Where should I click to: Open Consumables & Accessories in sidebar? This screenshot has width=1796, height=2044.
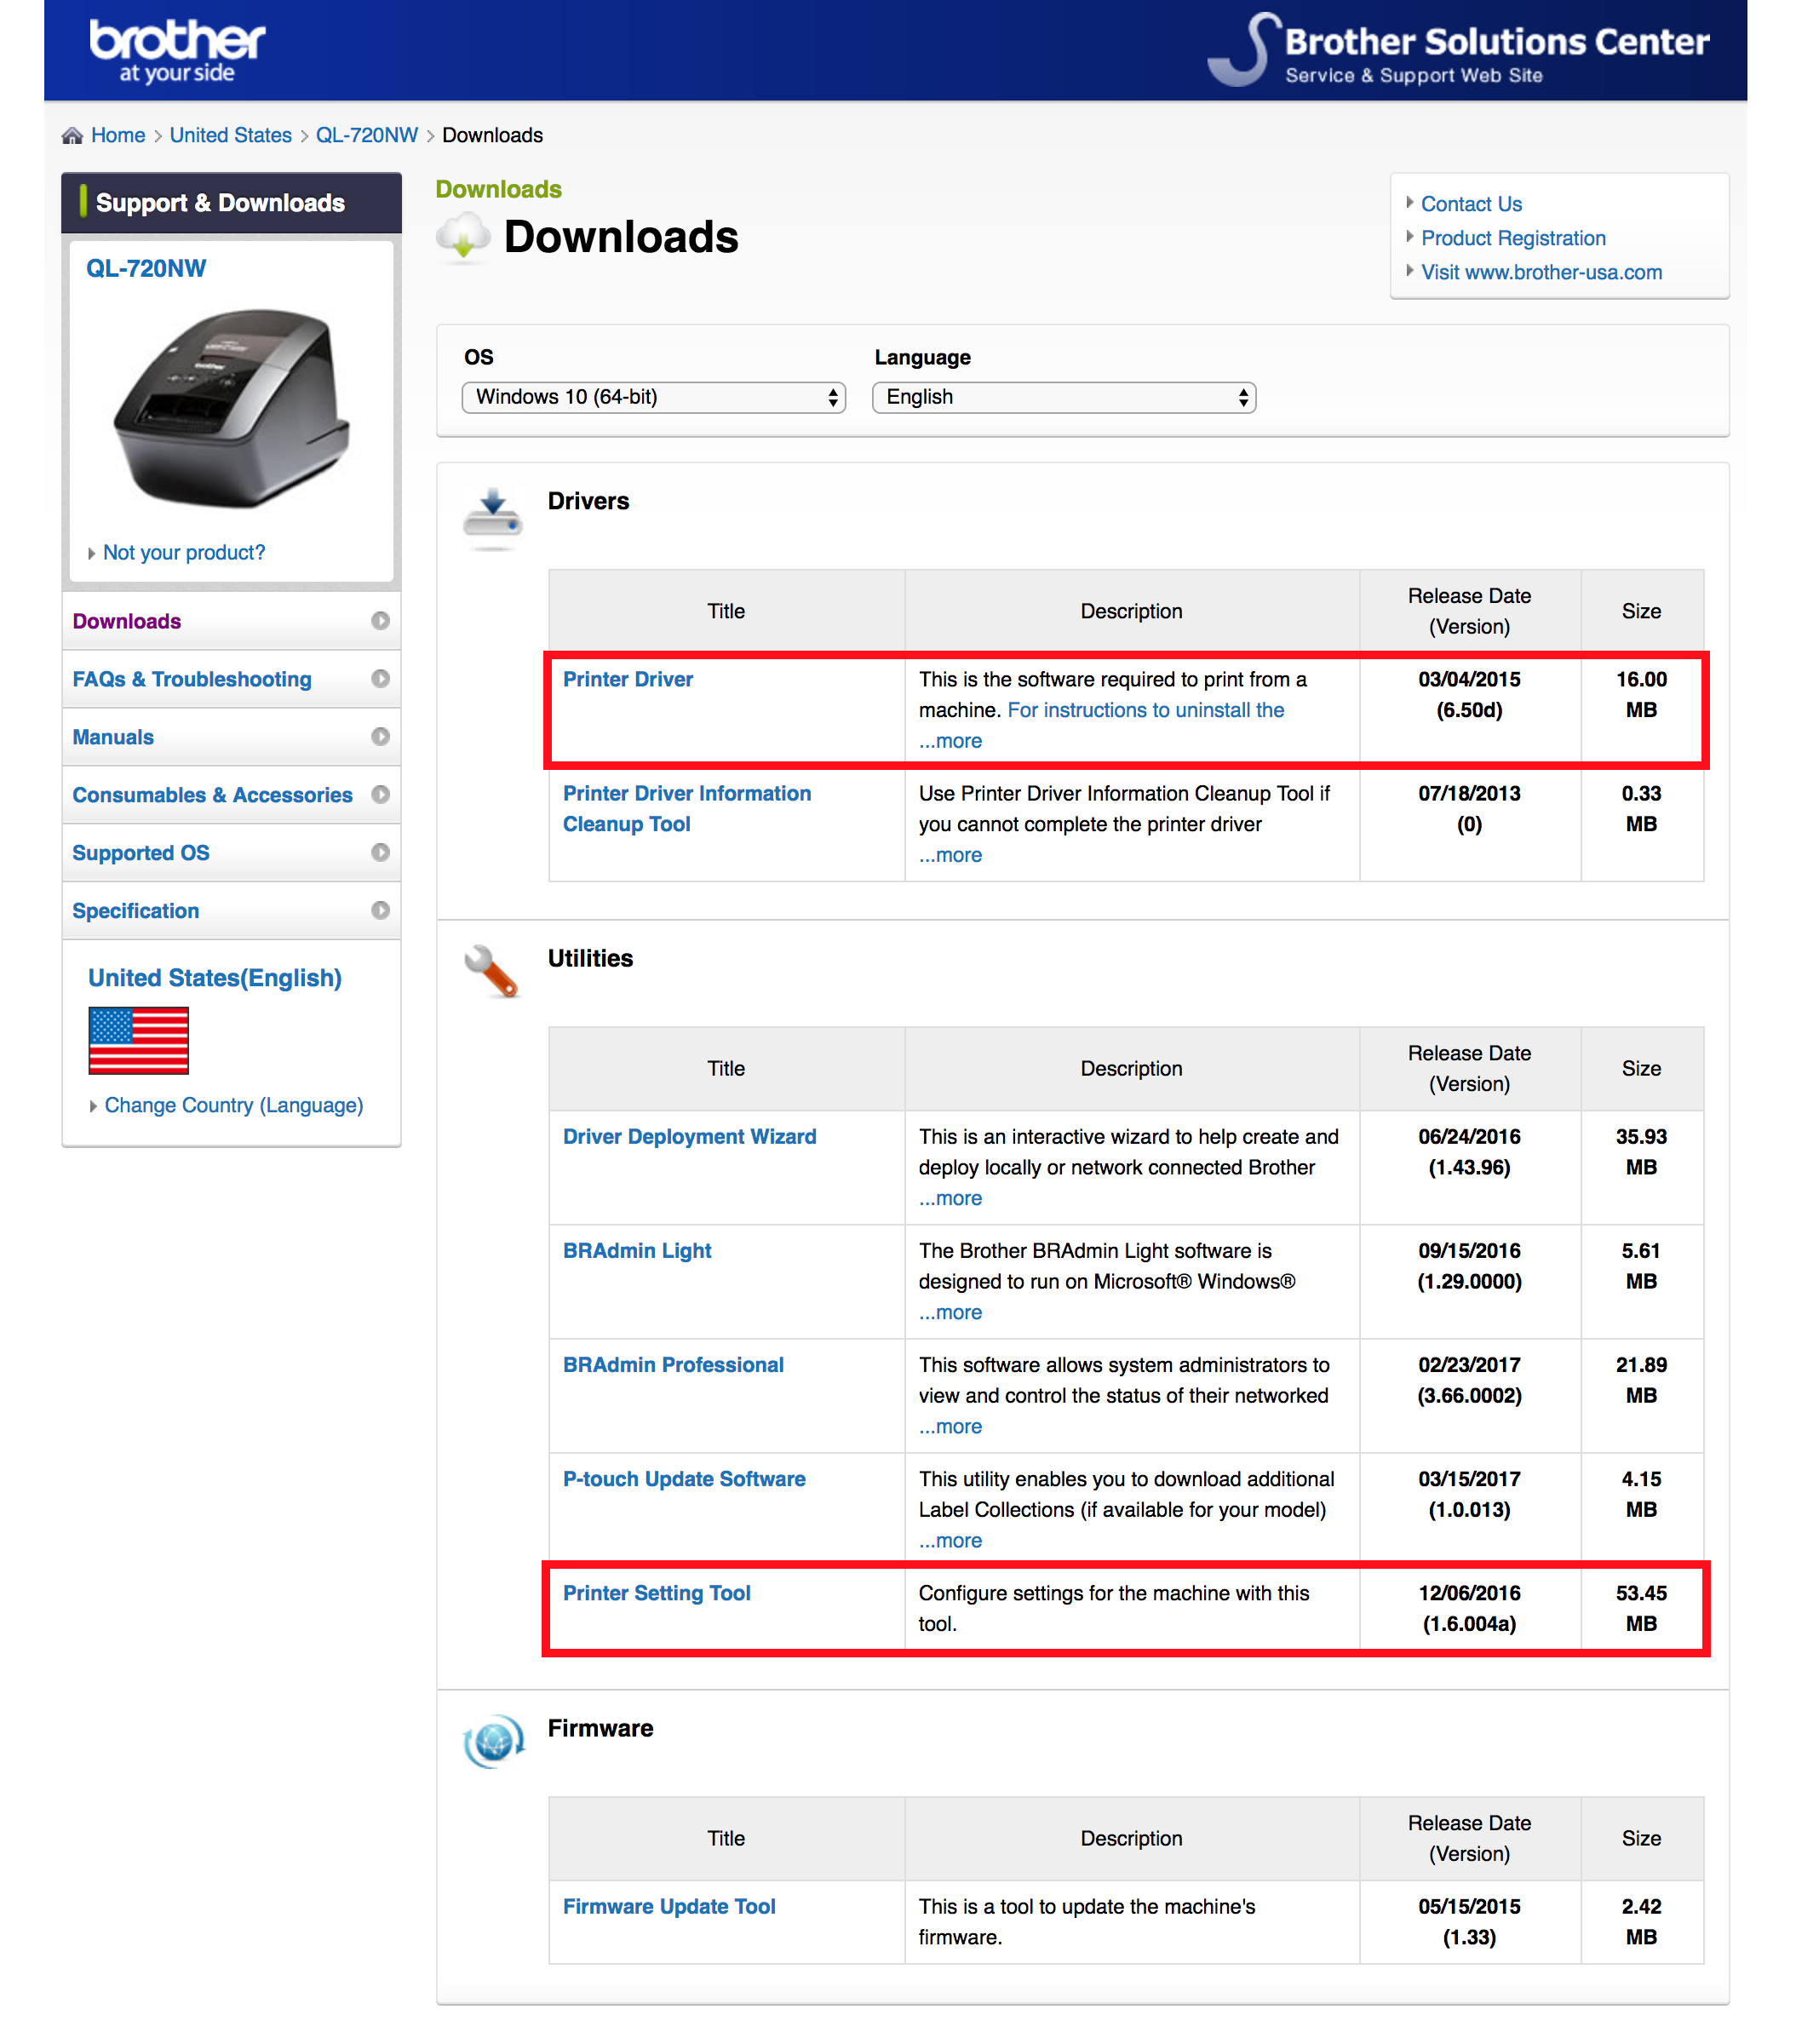click(x=231, y=795)
